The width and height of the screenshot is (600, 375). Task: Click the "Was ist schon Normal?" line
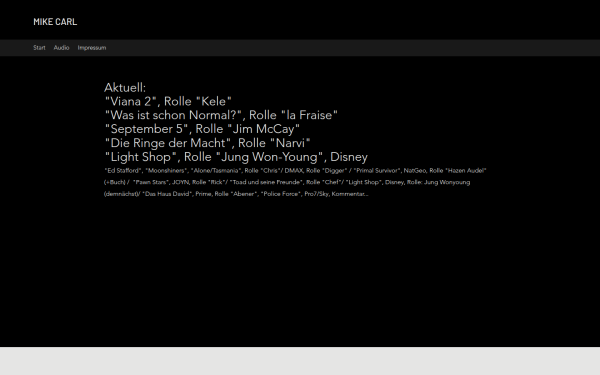pyautogui.click(x=221, y=115)
